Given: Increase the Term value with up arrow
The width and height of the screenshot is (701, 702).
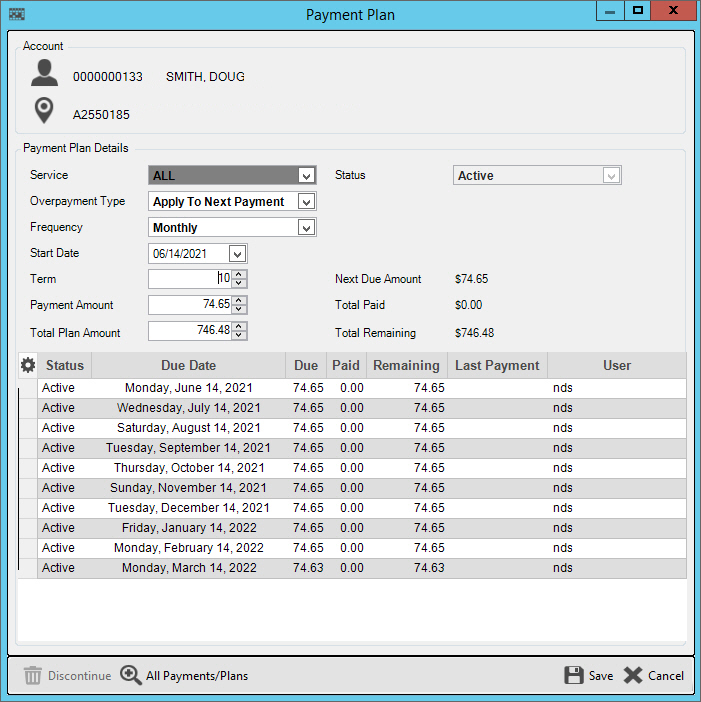Looking at the screenshot, I should tap(239, 274).
